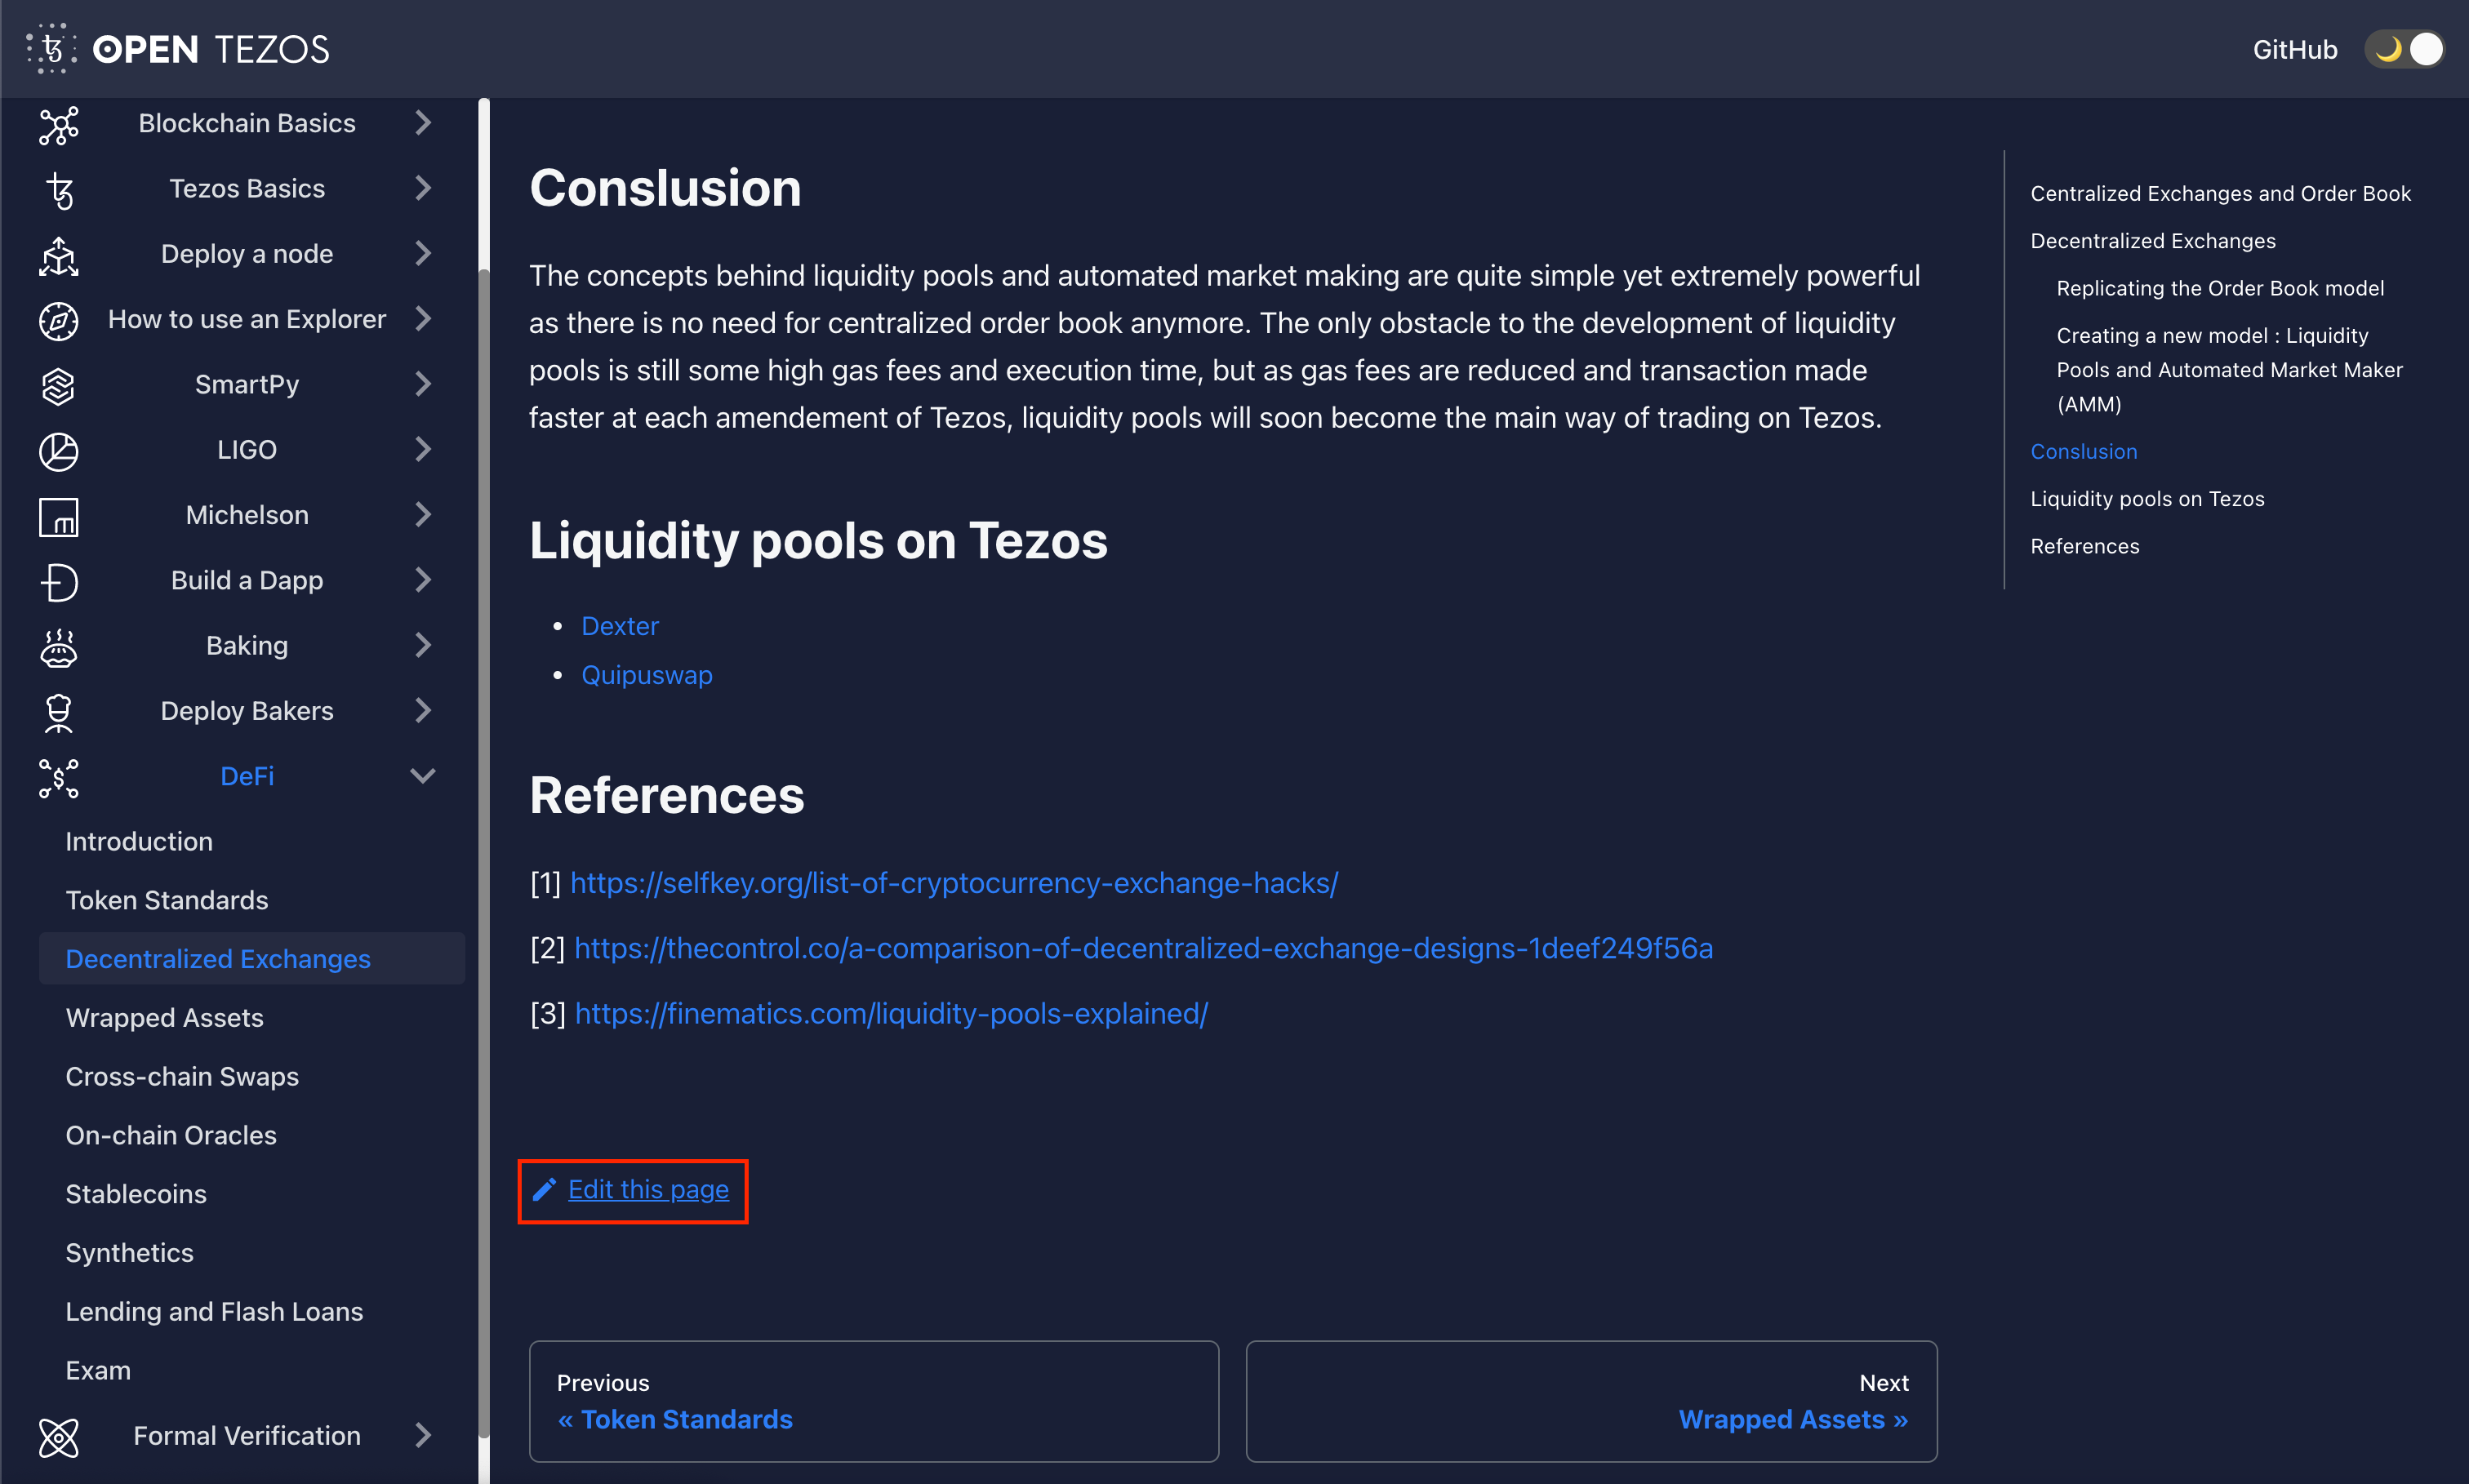
Task: Go to previous page Token Standards
Action: (x=686, y=1419)
